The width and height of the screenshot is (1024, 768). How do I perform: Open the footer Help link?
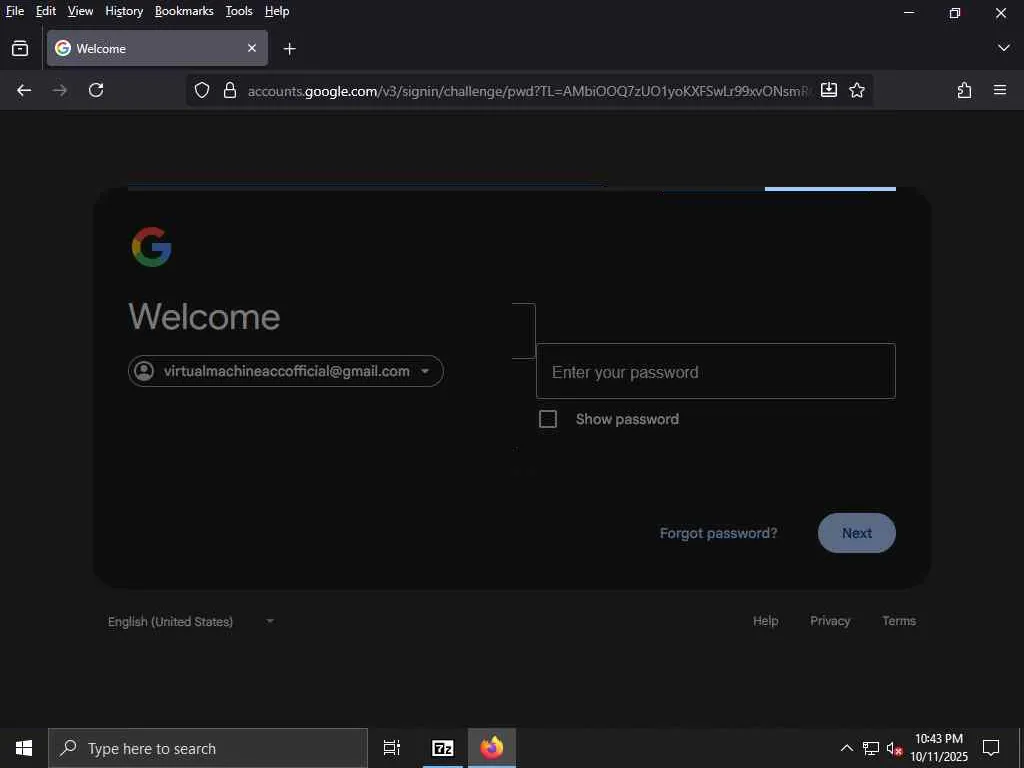point(765,620)
